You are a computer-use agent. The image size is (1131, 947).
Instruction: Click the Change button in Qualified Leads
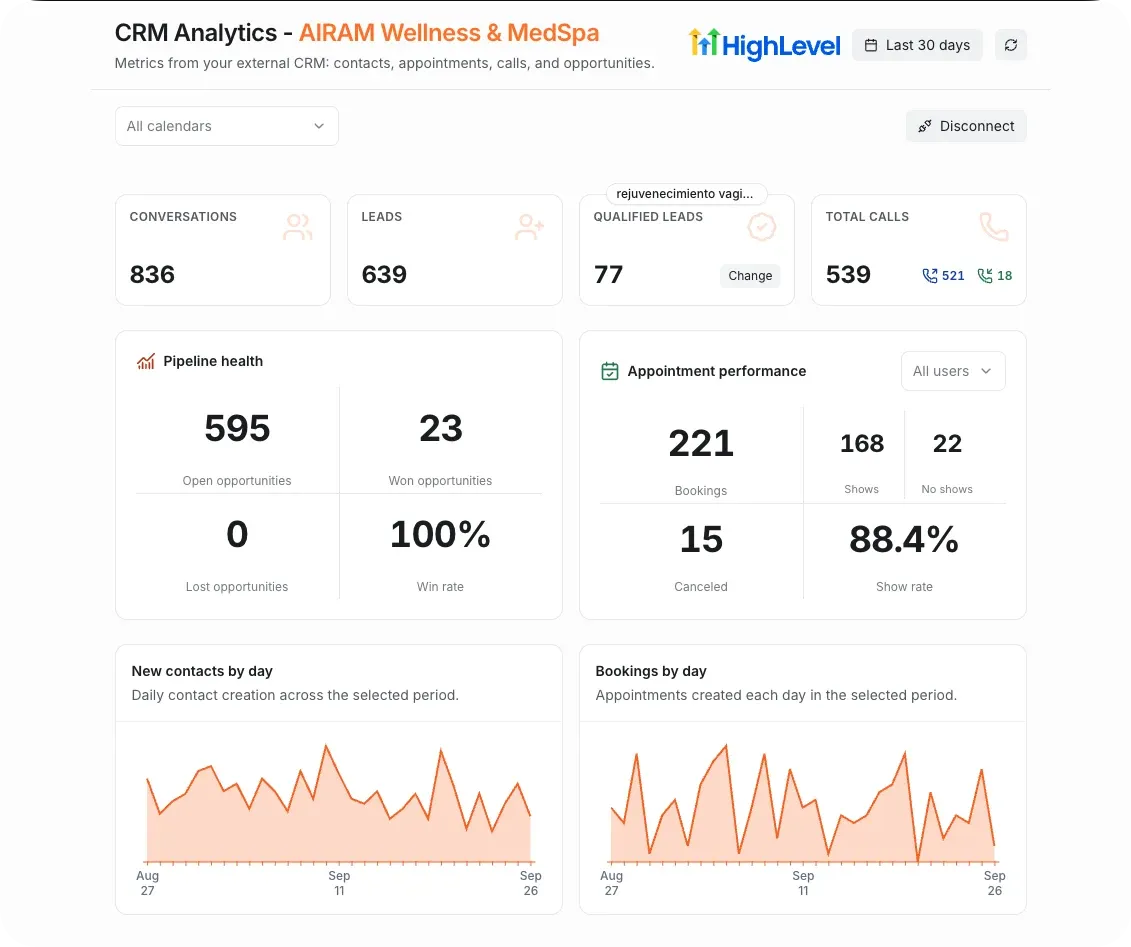[x=750, y=276]
